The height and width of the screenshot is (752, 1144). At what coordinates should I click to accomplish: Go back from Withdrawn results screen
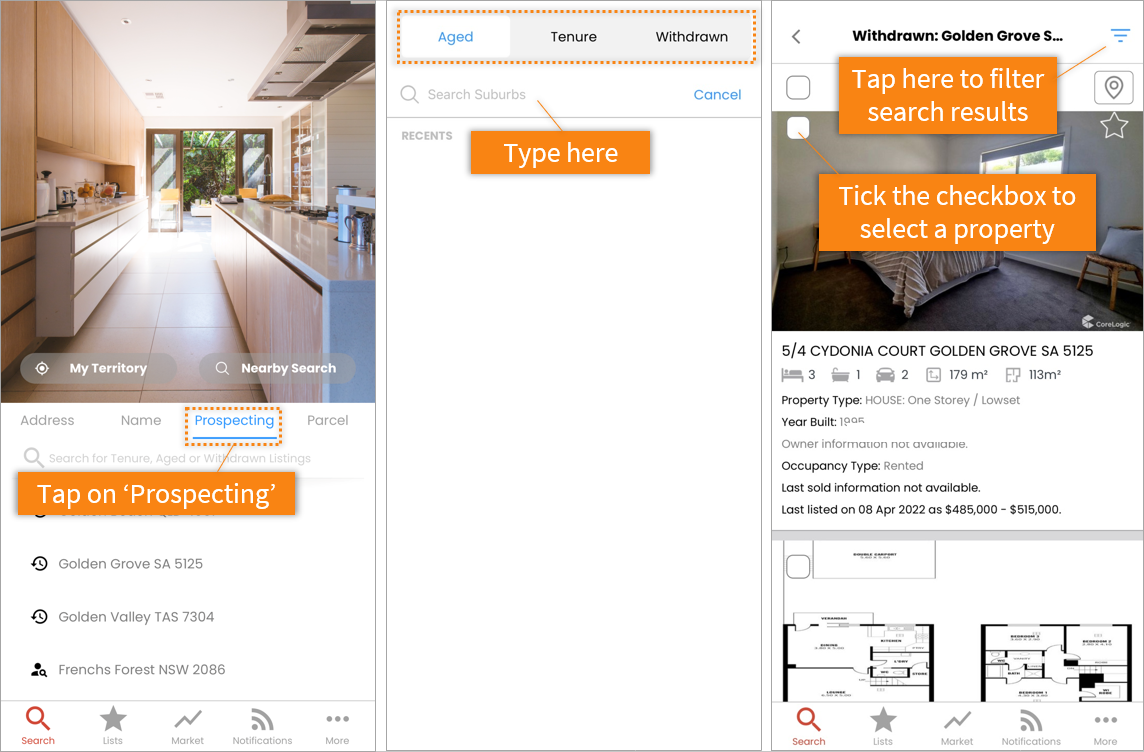[796, 36]
